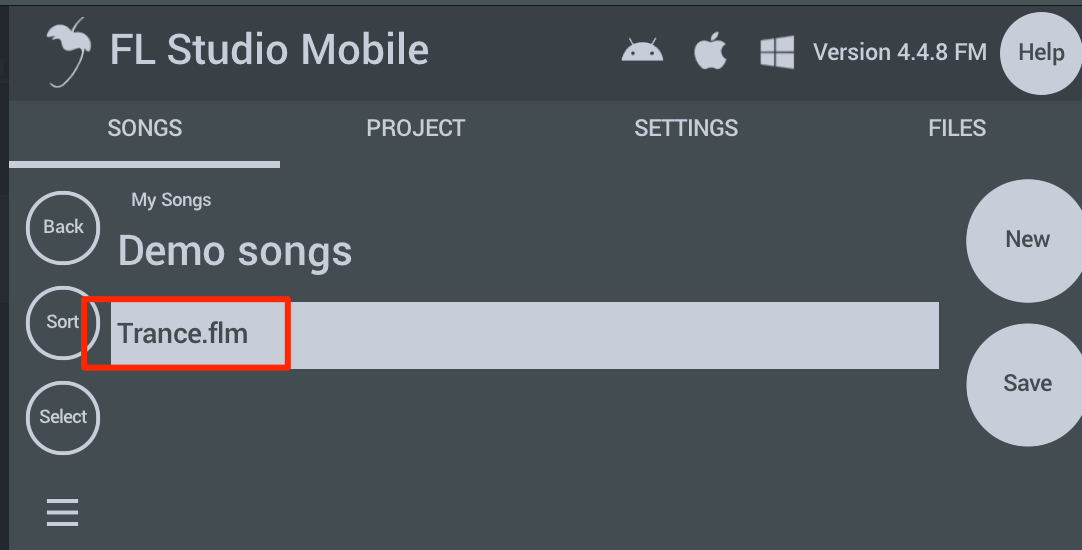The width and height of the screenshot is (1082, 550).
Task: Click the Android robot icon
Action: point(642,51)
